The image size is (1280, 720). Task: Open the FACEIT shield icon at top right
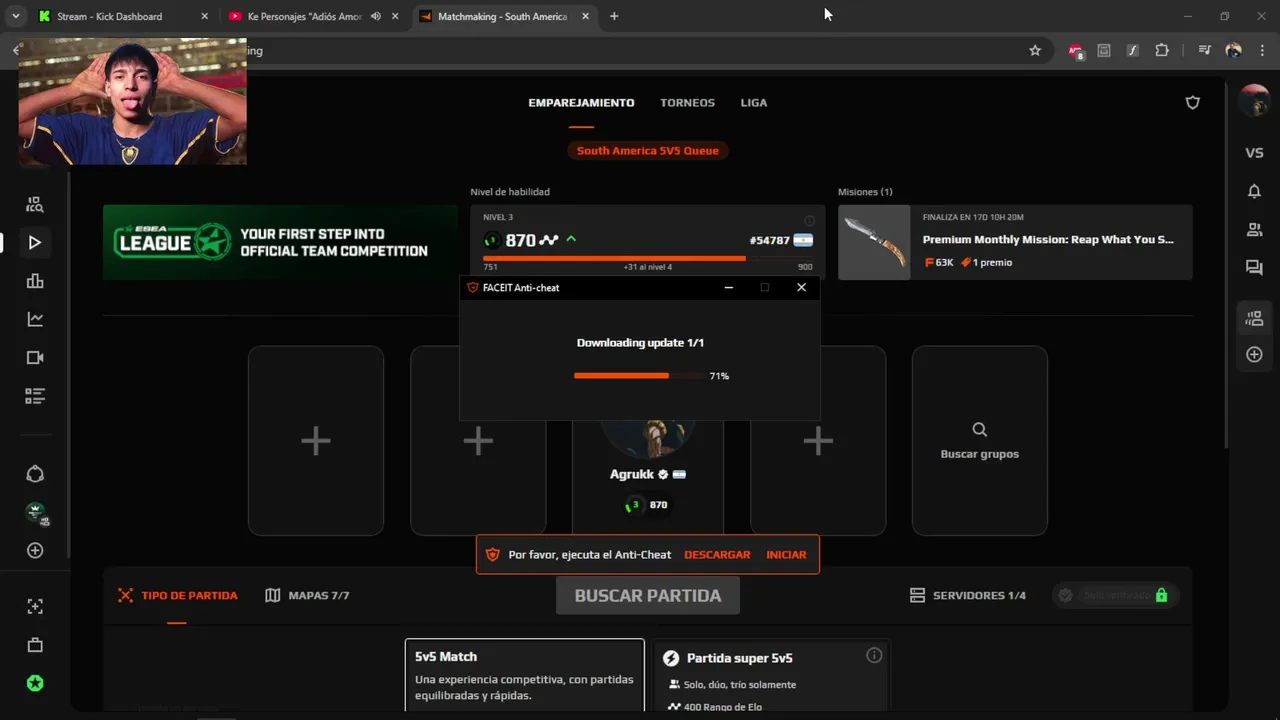coord(1192,102)
